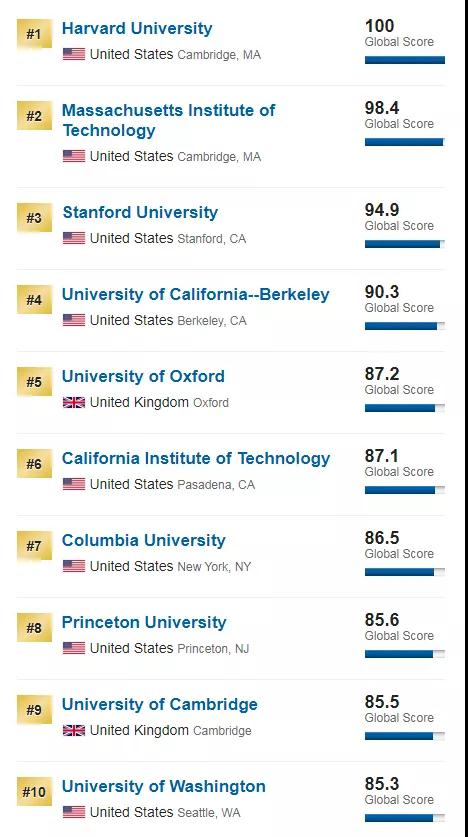Click the 98.4 global score bar
The width and height of the screenshot is (468, 837).
(404, 142)
